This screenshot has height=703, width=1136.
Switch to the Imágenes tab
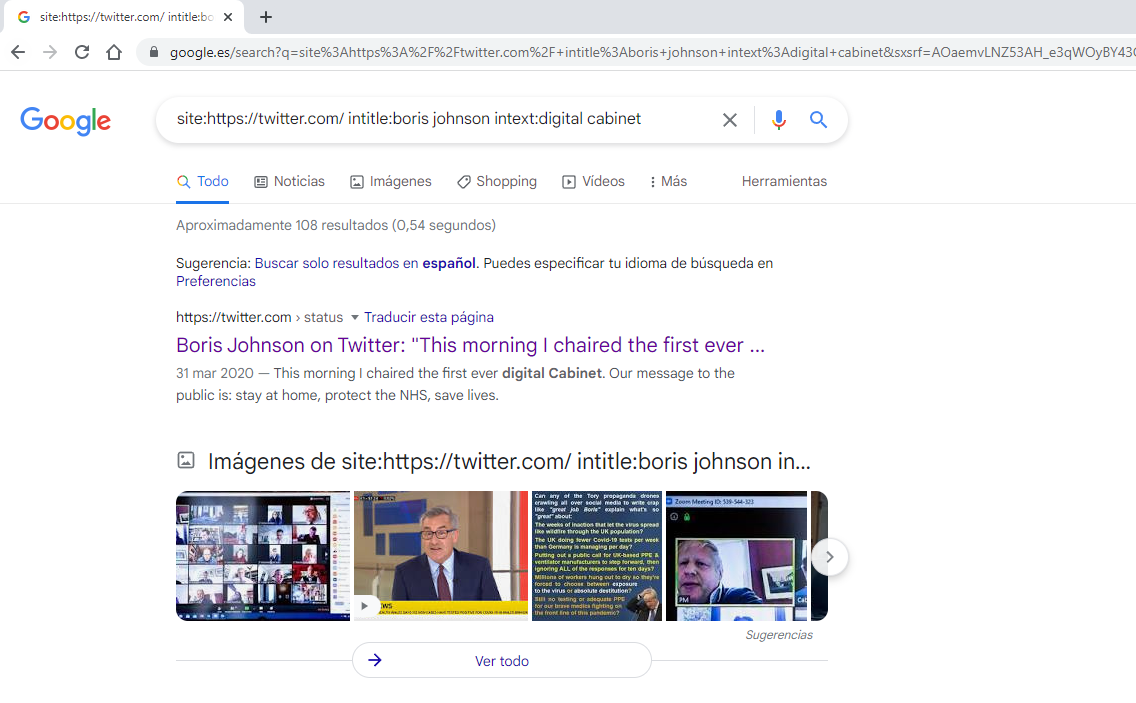coord(390,182)
